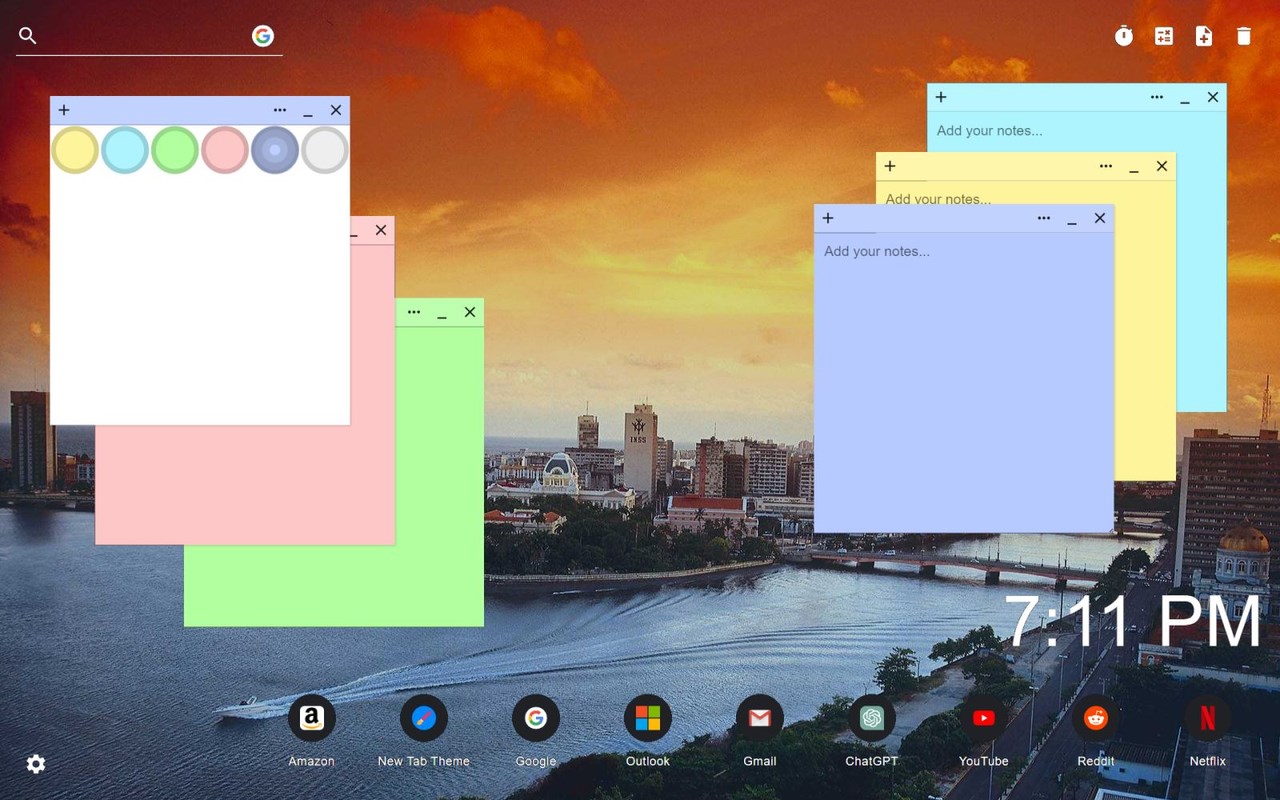The height and width of the screenshot is (800, 1280).
Task: Click the purple note's text area
Action: pos(964,383)
